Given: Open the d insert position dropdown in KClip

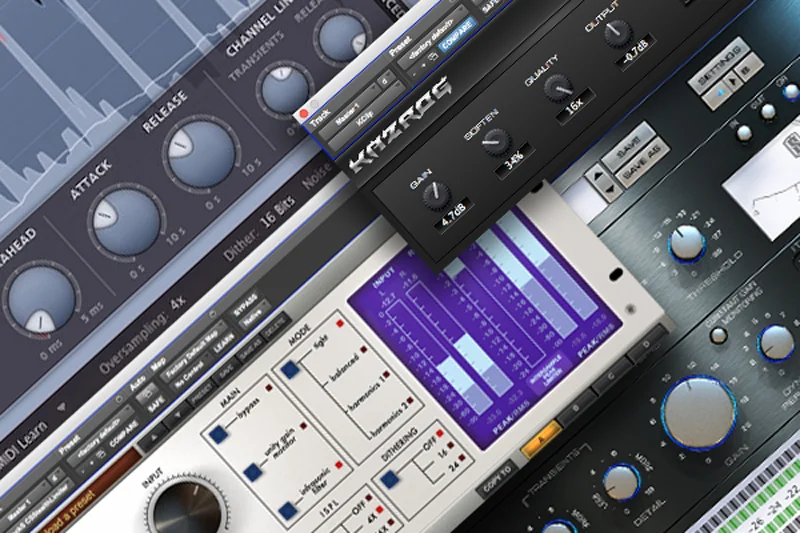Looking at the screenshot, I should (x=387, y=81).
